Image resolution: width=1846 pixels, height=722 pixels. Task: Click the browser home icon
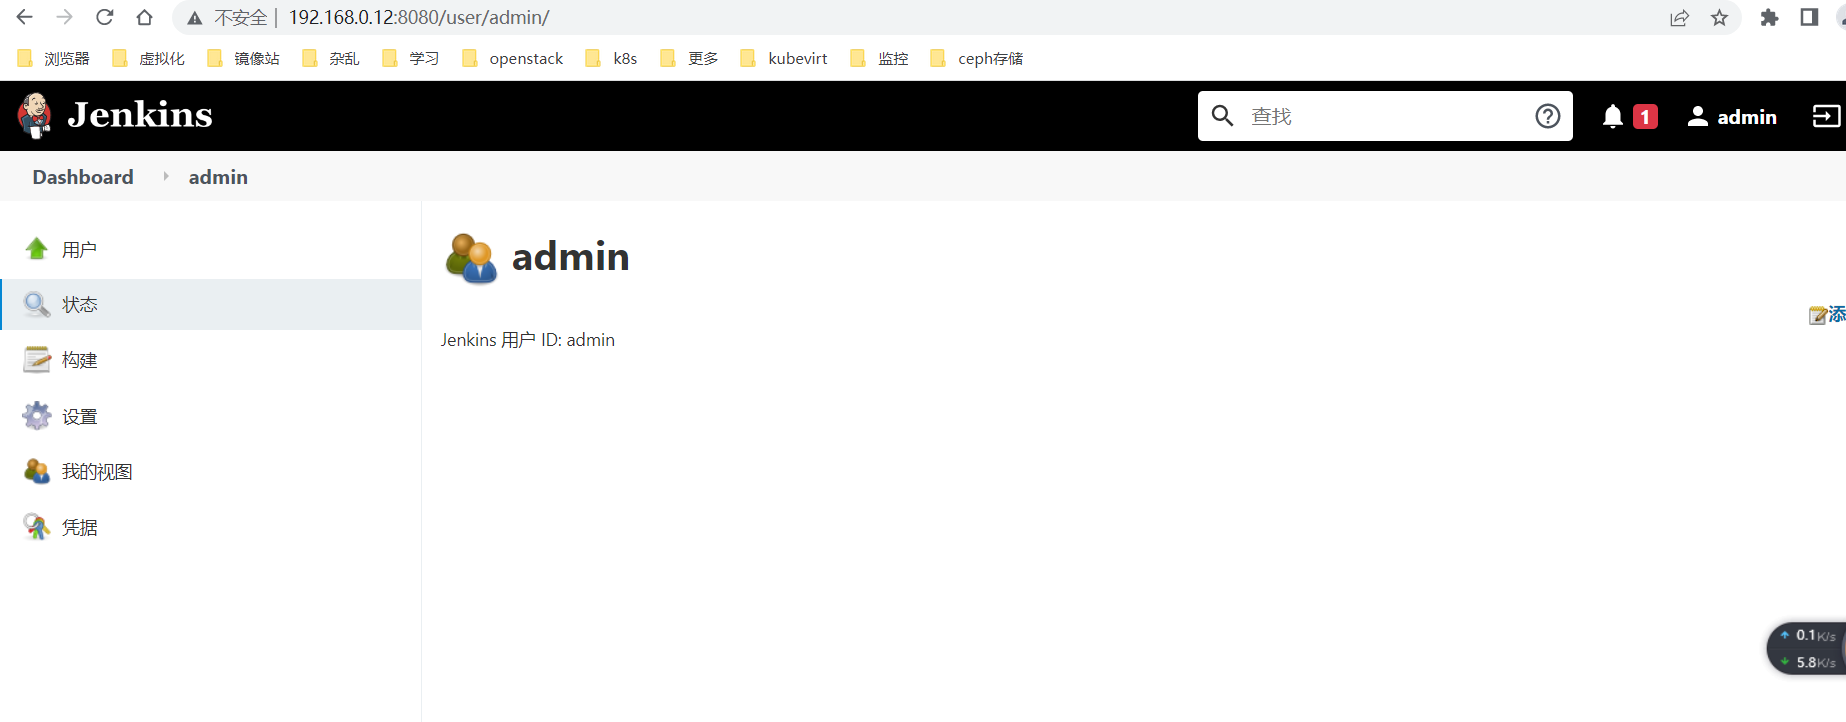(145, 17)
